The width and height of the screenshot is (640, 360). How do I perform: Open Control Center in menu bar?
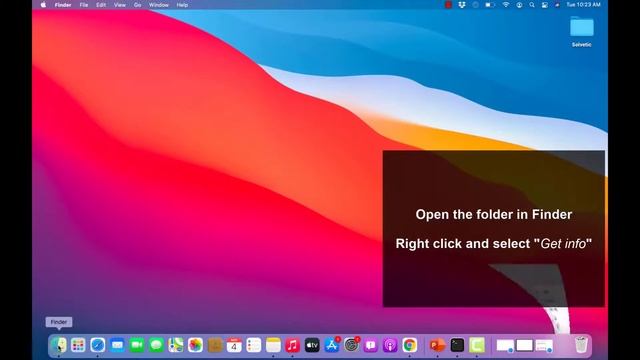[544, 5]
